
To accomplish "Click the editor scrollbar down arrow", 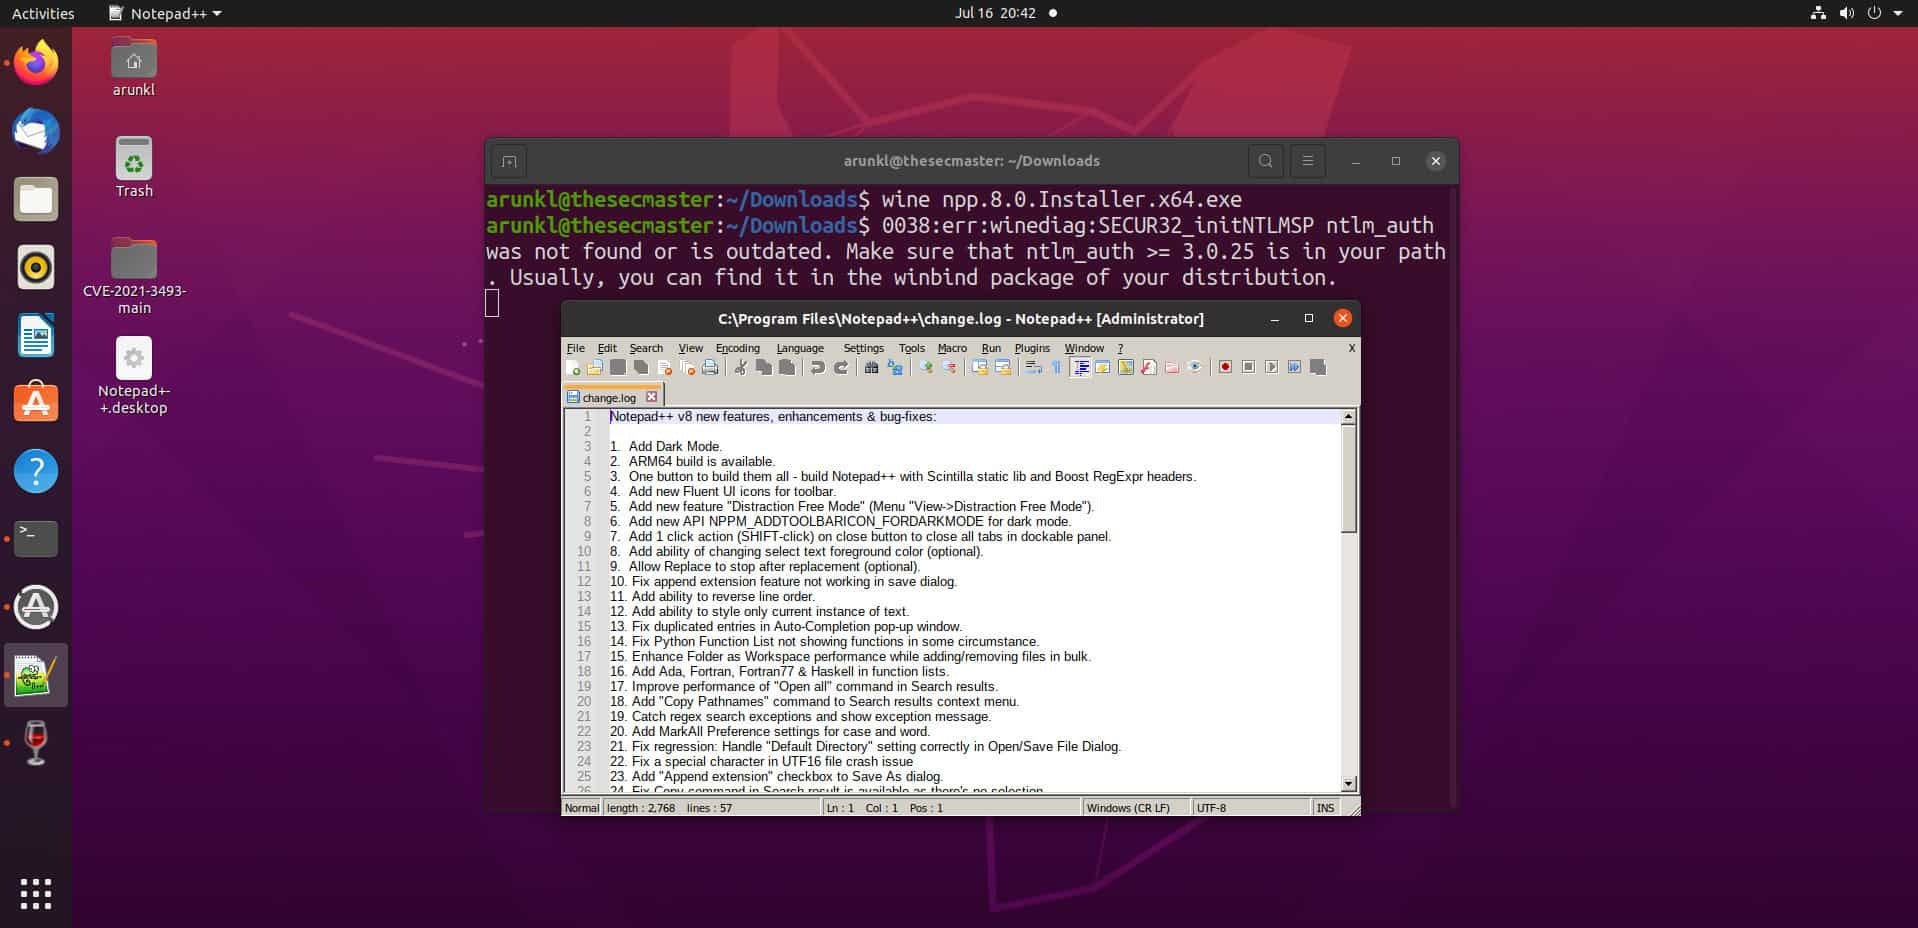I will pyautogui.click(x=1348, y=784).
